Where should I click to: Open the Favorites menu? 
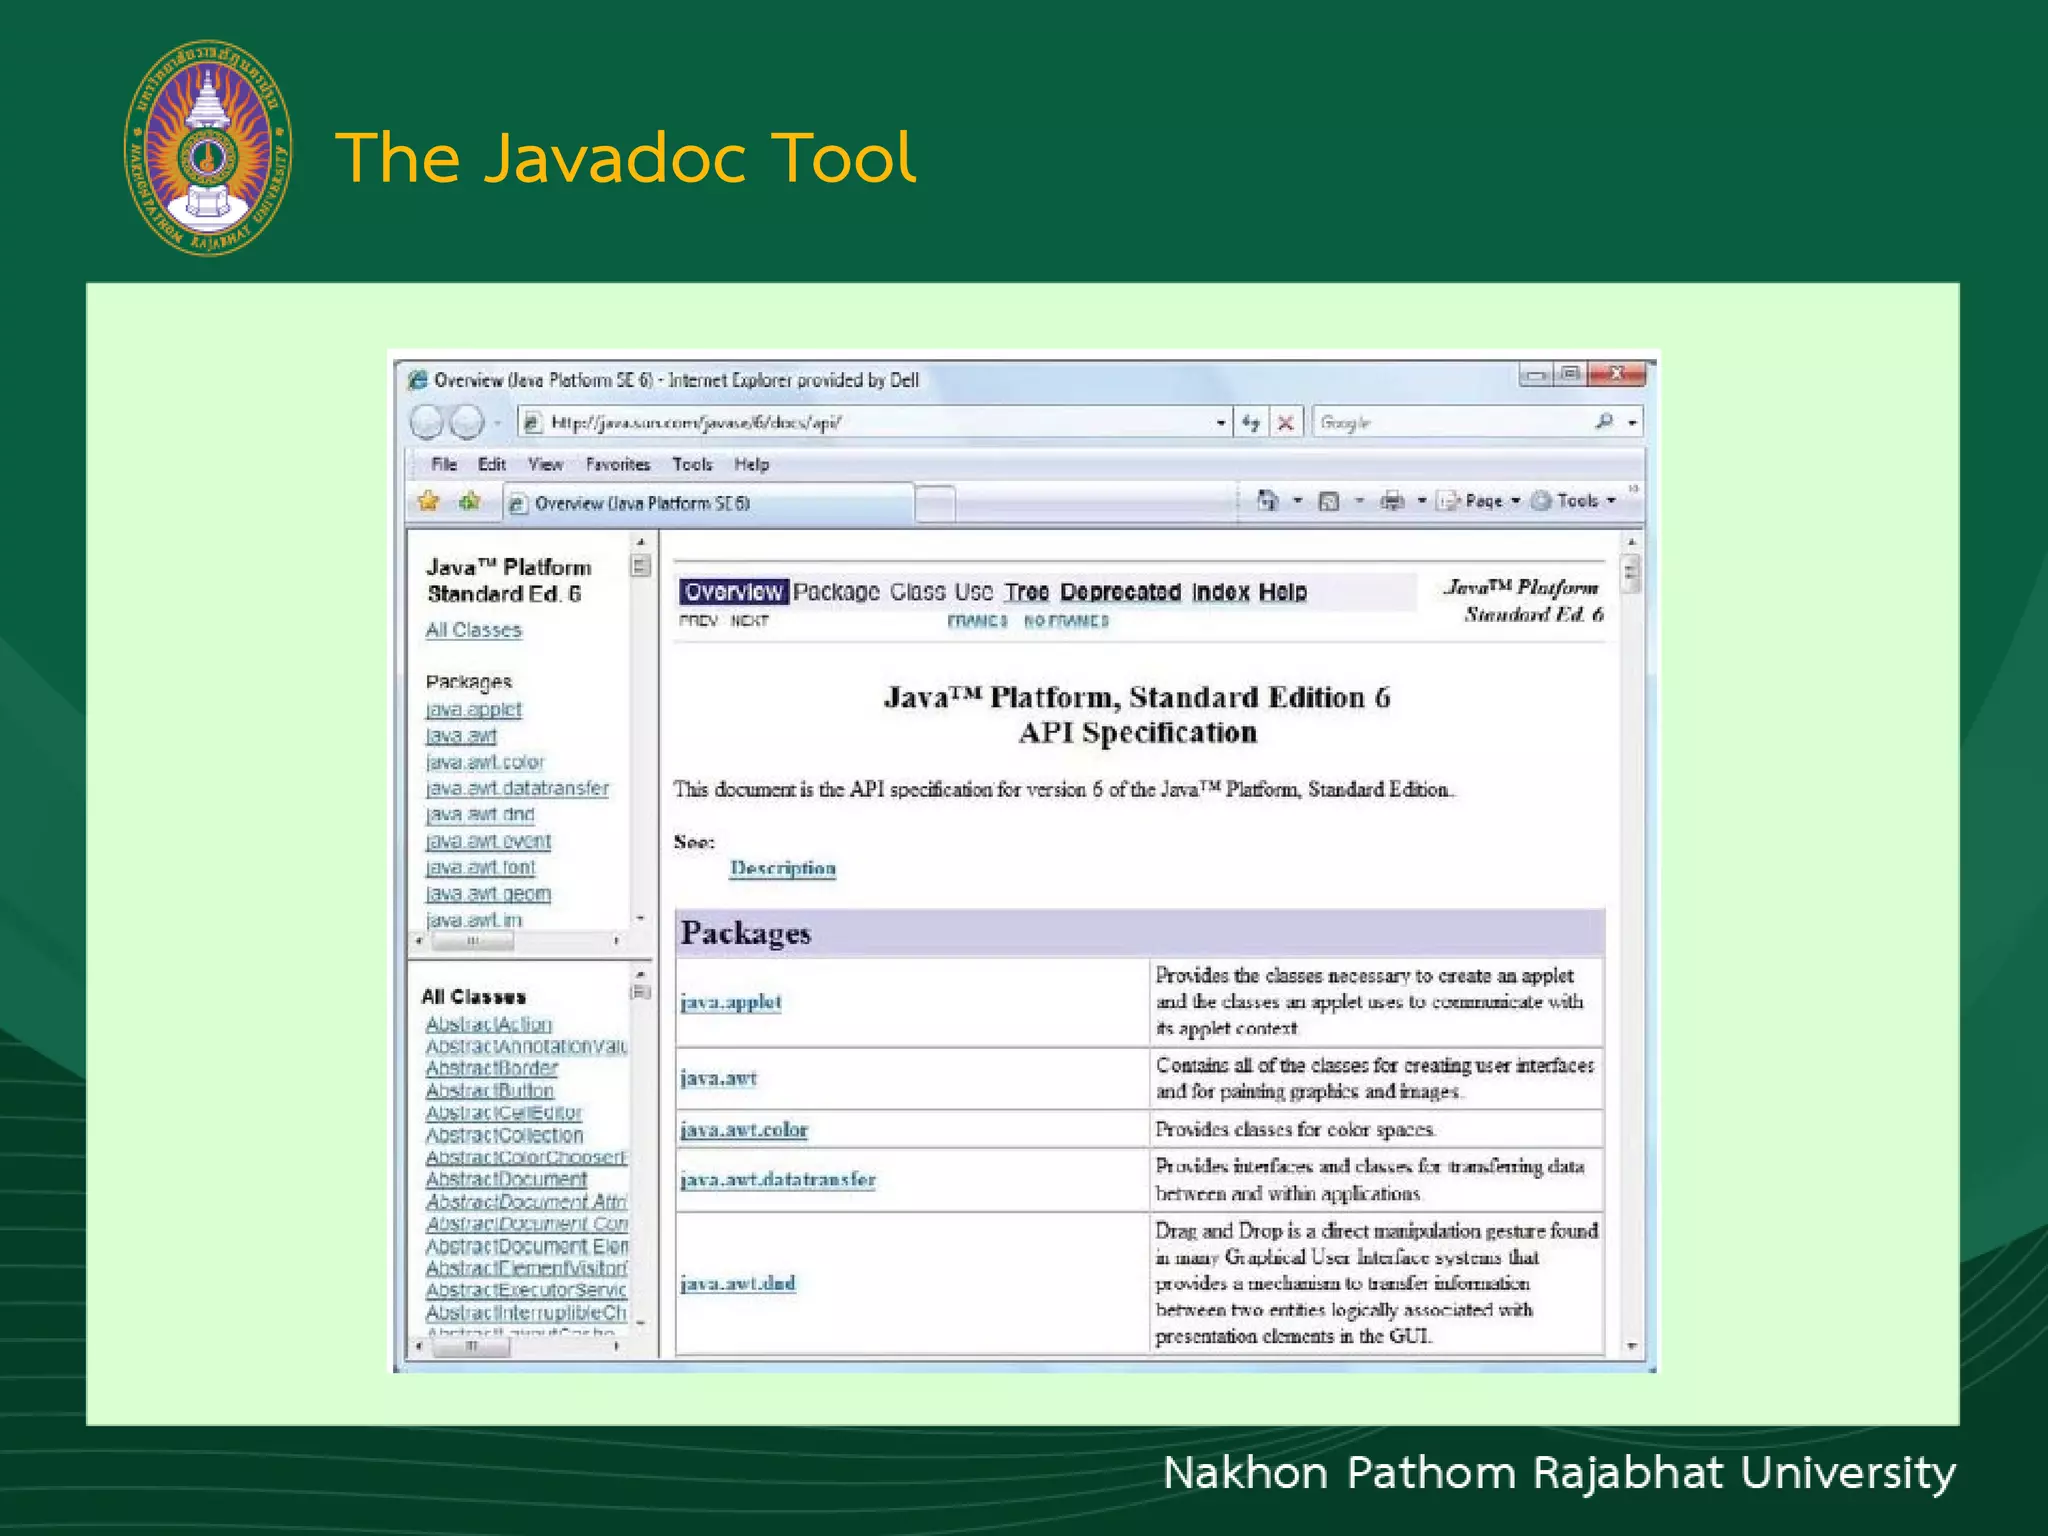[618, 464]
